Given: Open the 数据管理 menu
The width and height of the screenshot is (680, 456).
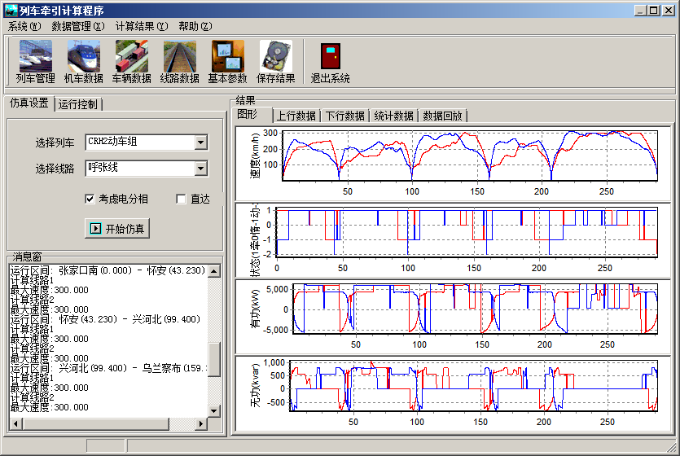Looking at the screenshot, I should (x=77, y=25).
